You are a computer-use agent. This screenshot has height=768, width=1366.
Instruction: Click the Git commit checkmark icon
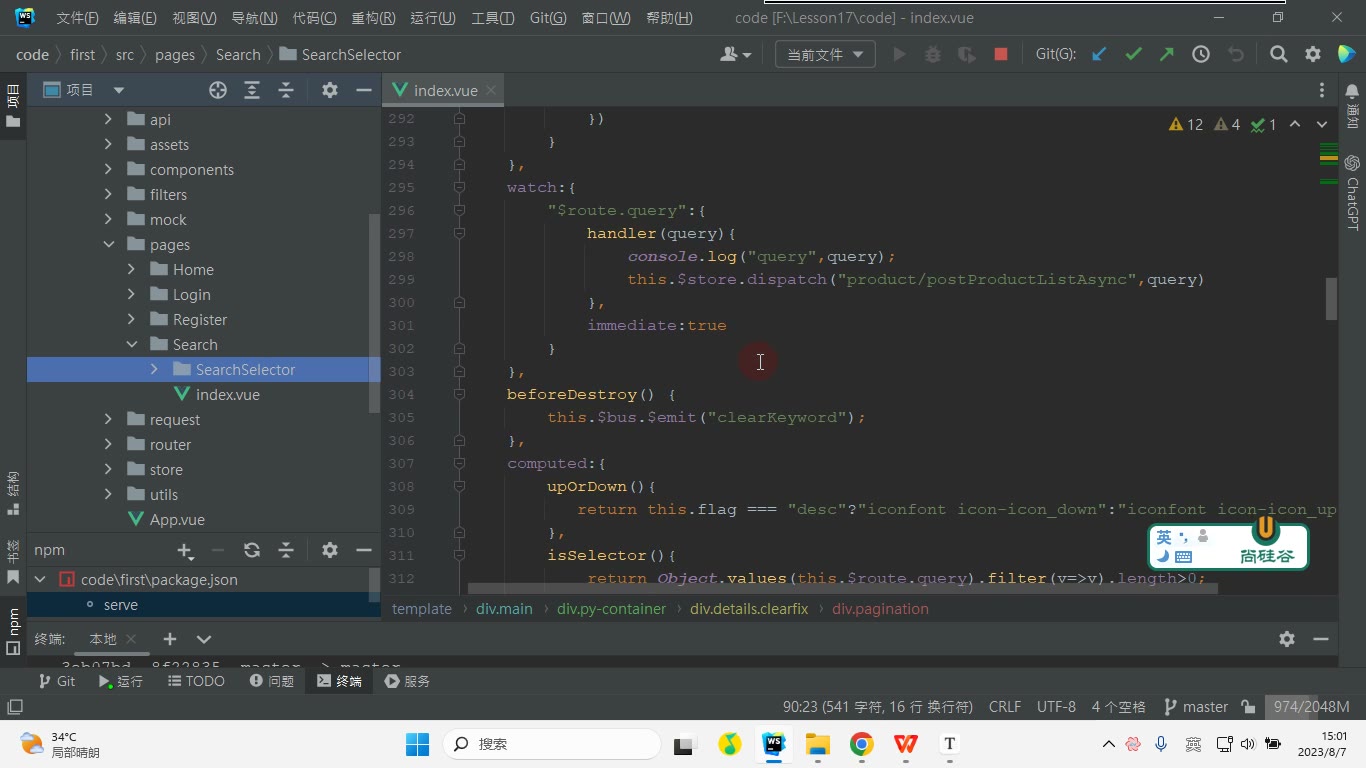1133,55
